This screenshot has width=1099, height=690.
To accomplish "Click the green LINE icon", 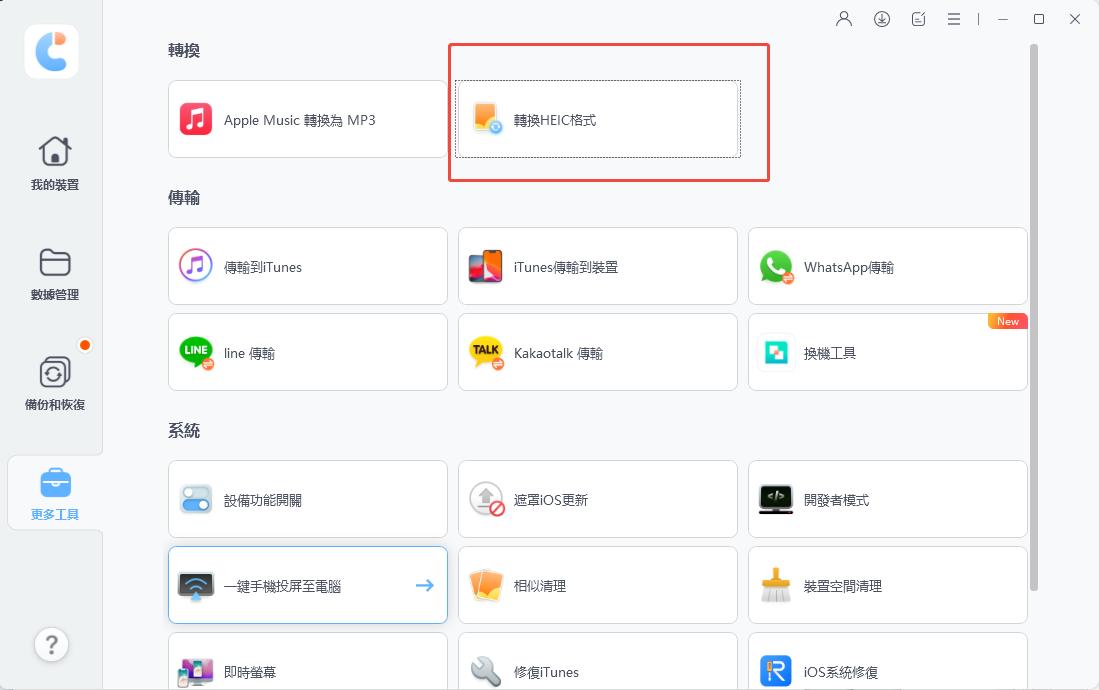I will pos(196,352).
